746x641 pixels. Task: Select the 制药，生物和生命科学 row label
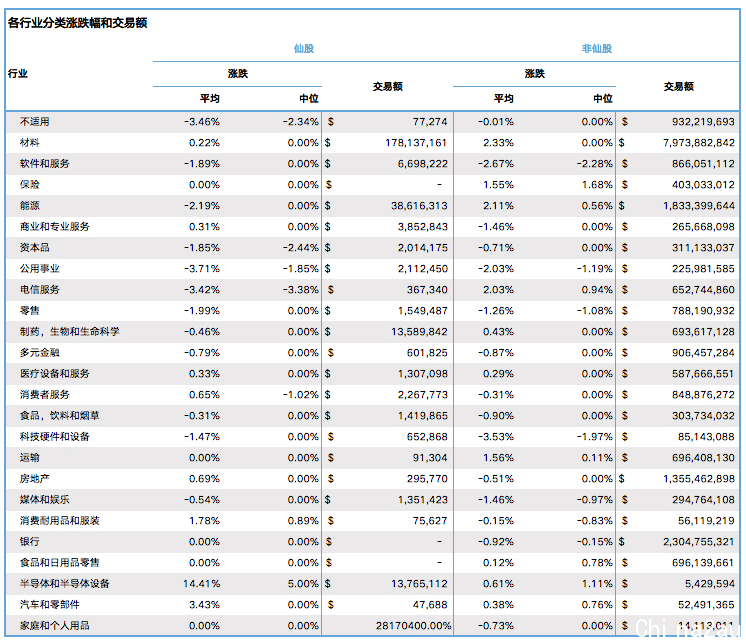(69, 332)
